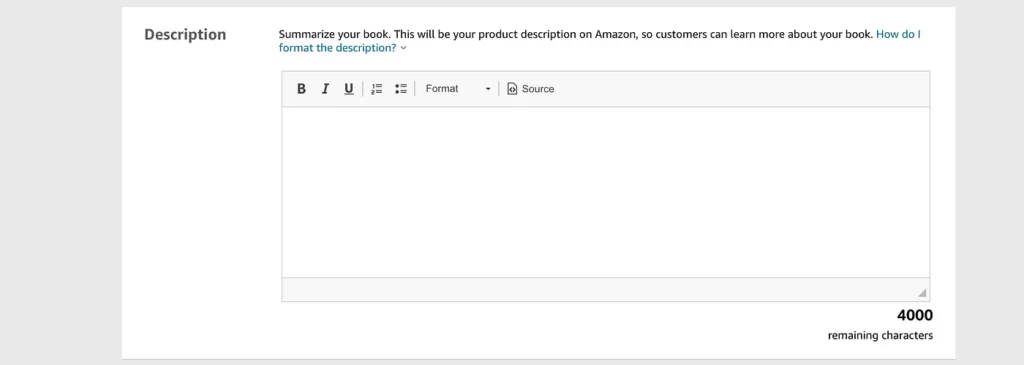Viewport: 1024px width, 365px height.
Task: Open "How do I format the description?" link
Action: point(600,41)
